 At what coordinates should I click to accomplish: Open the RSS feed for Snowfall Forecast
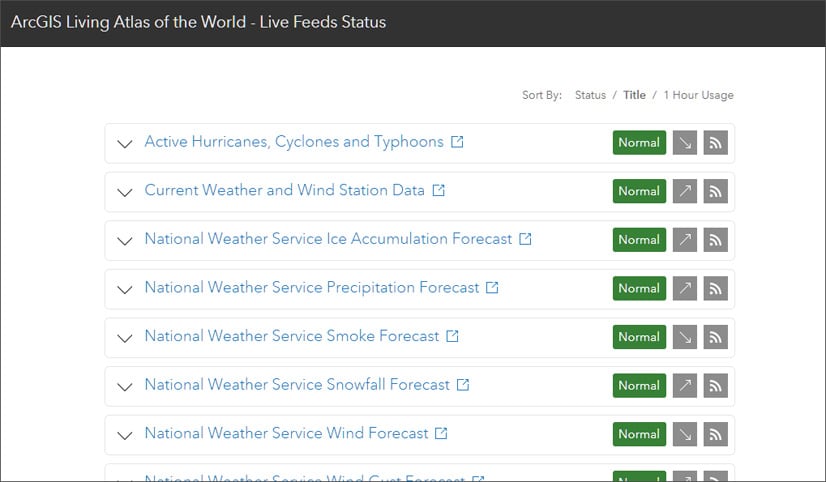click(715, 386)
